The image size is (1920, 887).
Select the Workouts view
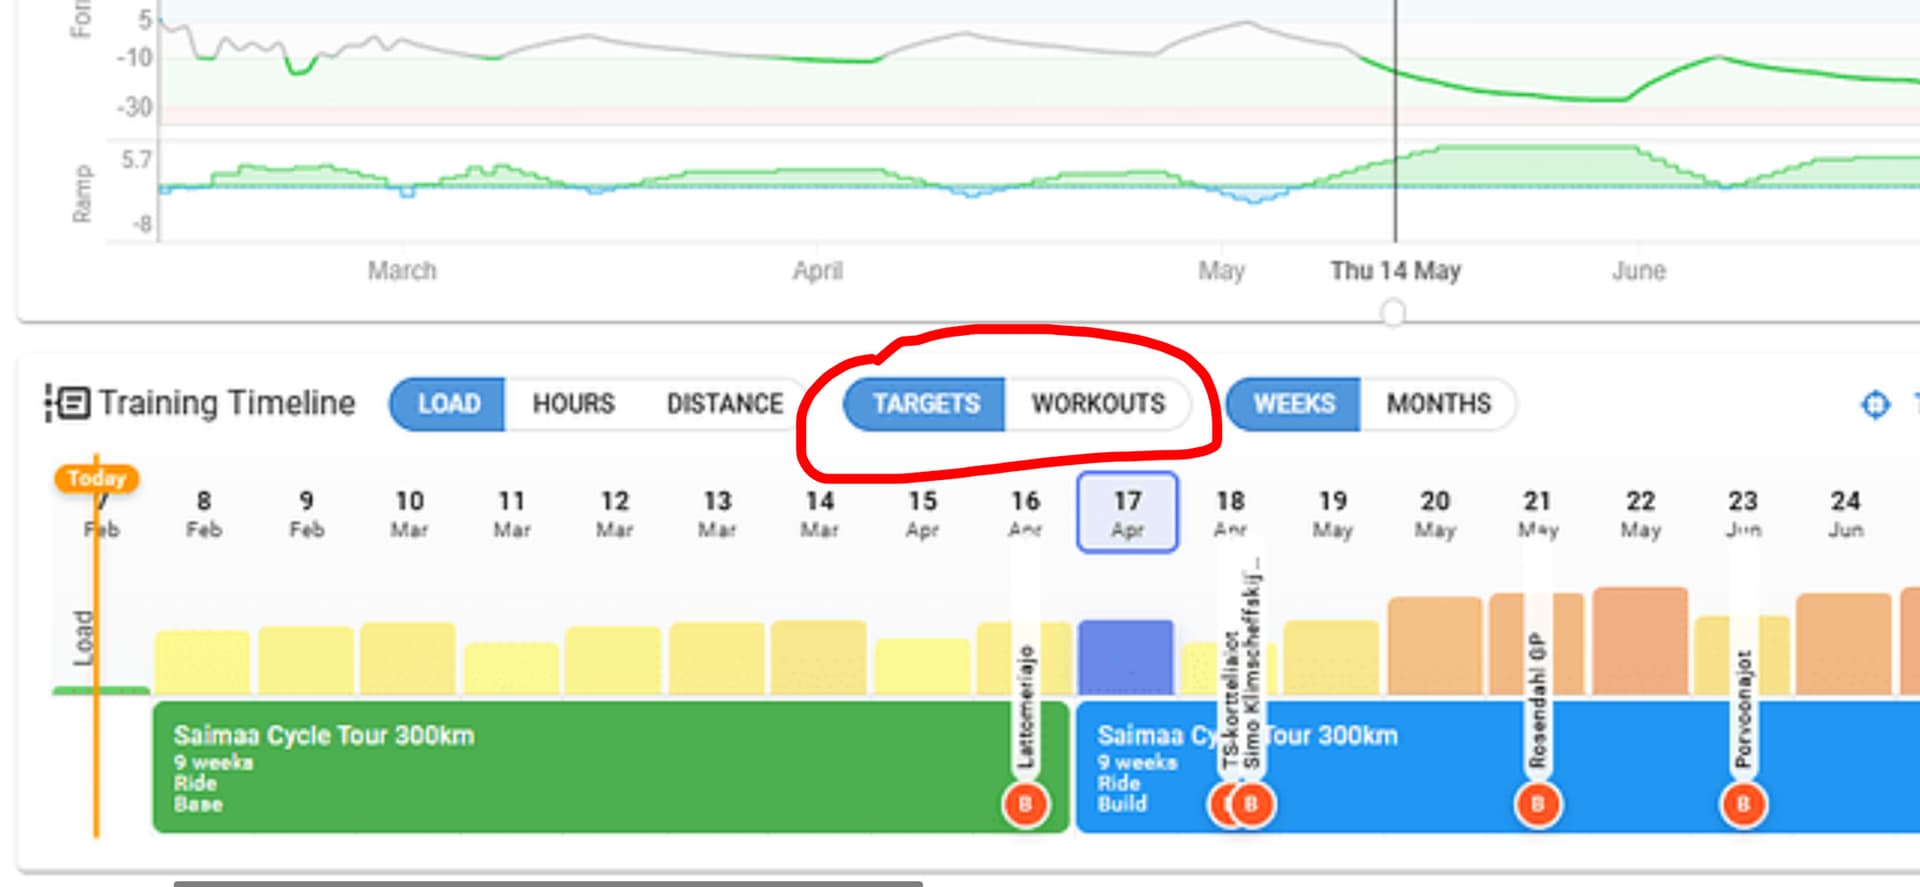coord(1098,404)
